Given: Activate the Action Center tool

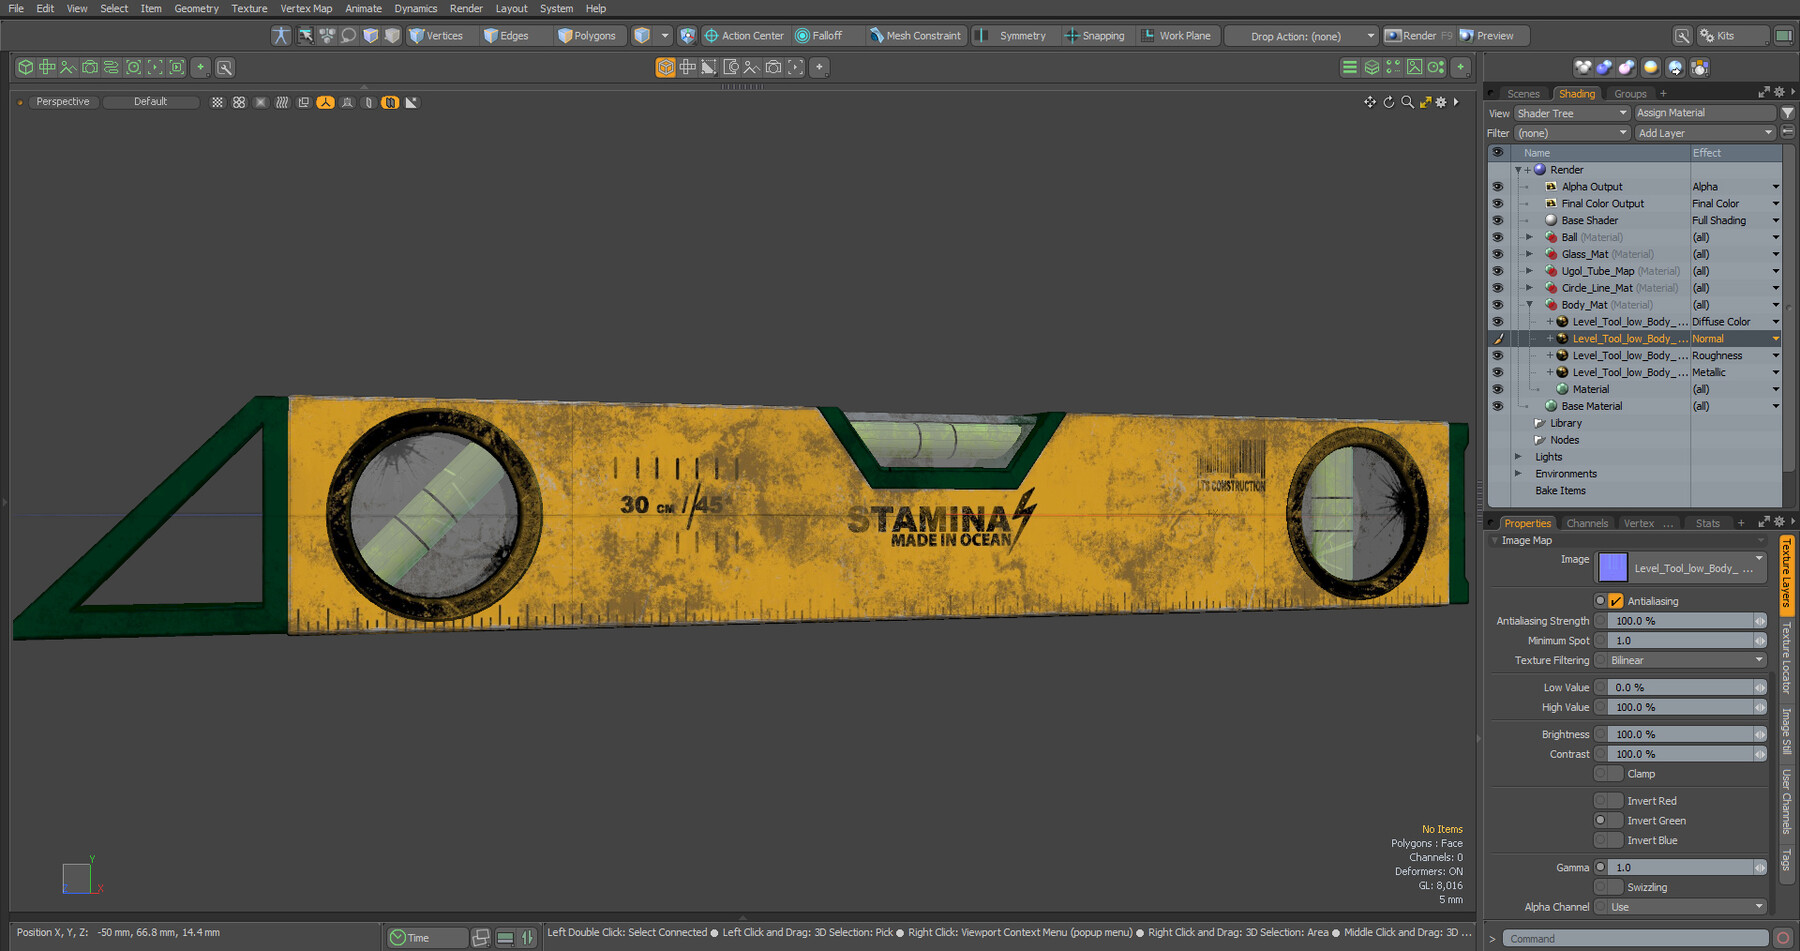Looking at the screenshot, I should tap(744, 35).
